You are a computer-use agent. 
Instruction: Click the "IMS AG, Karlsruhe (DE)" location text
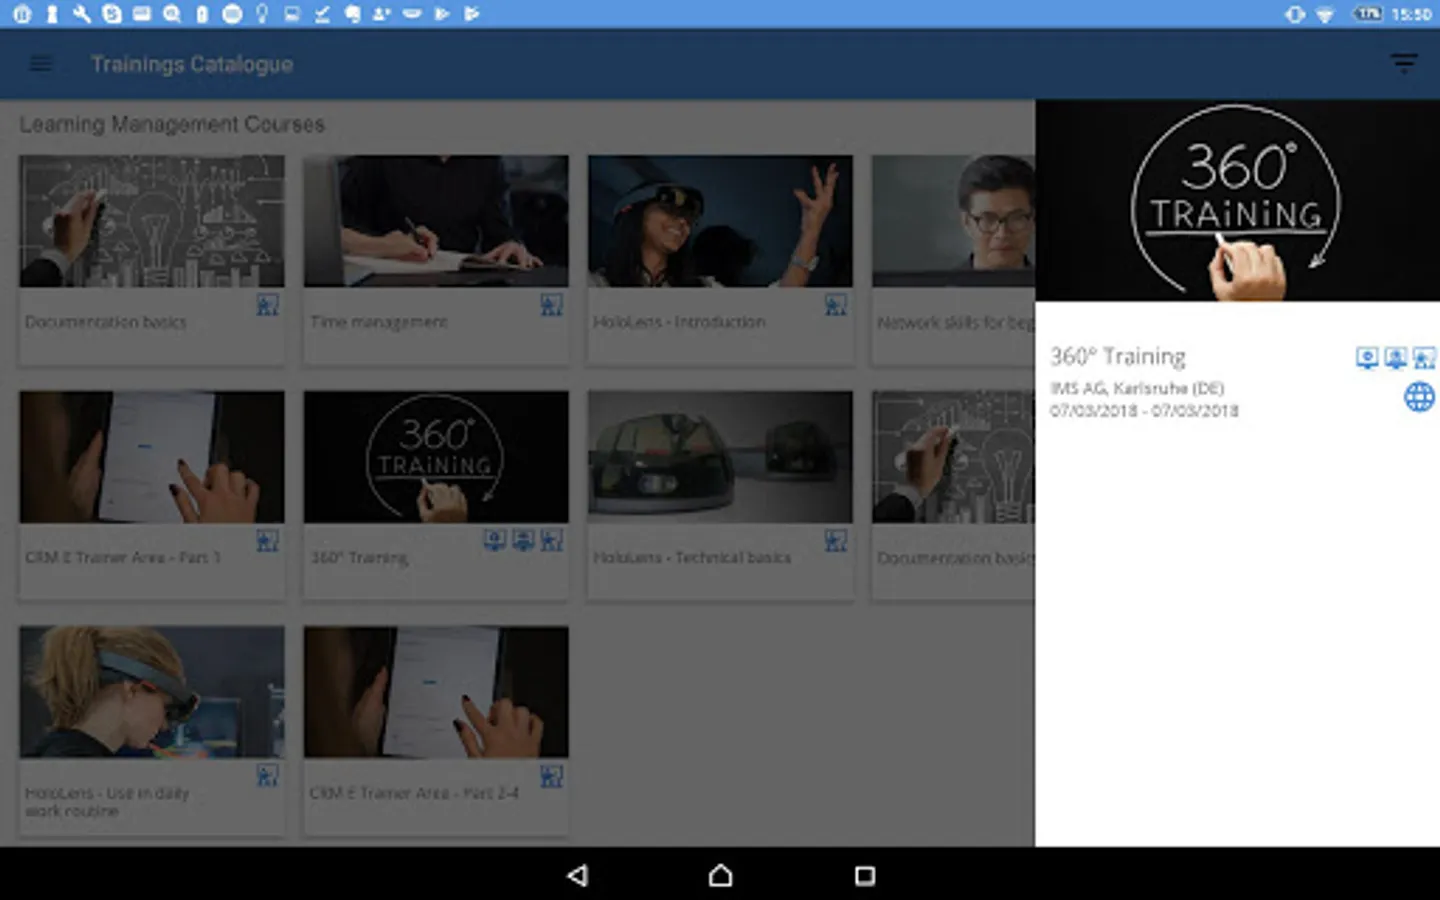click(x=1137, y=388)
